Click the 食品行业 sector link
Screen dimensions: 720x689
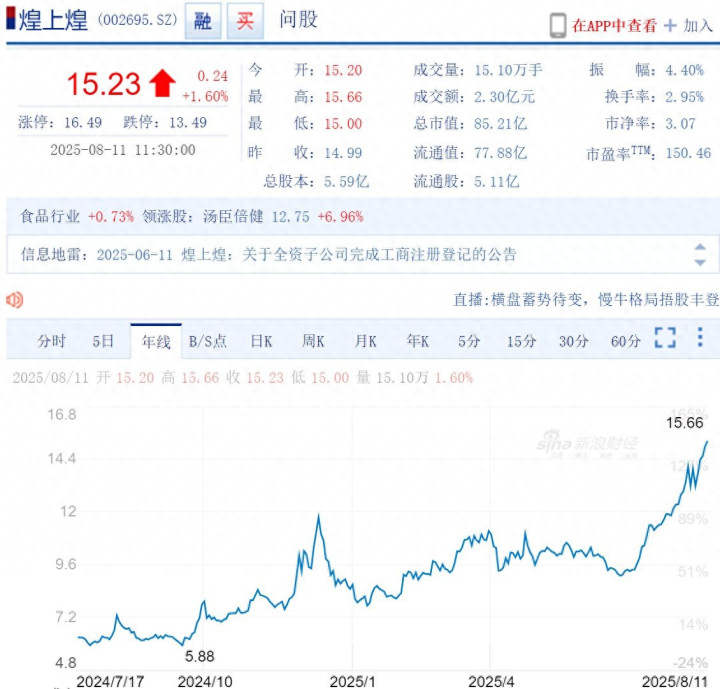[50, 216]
